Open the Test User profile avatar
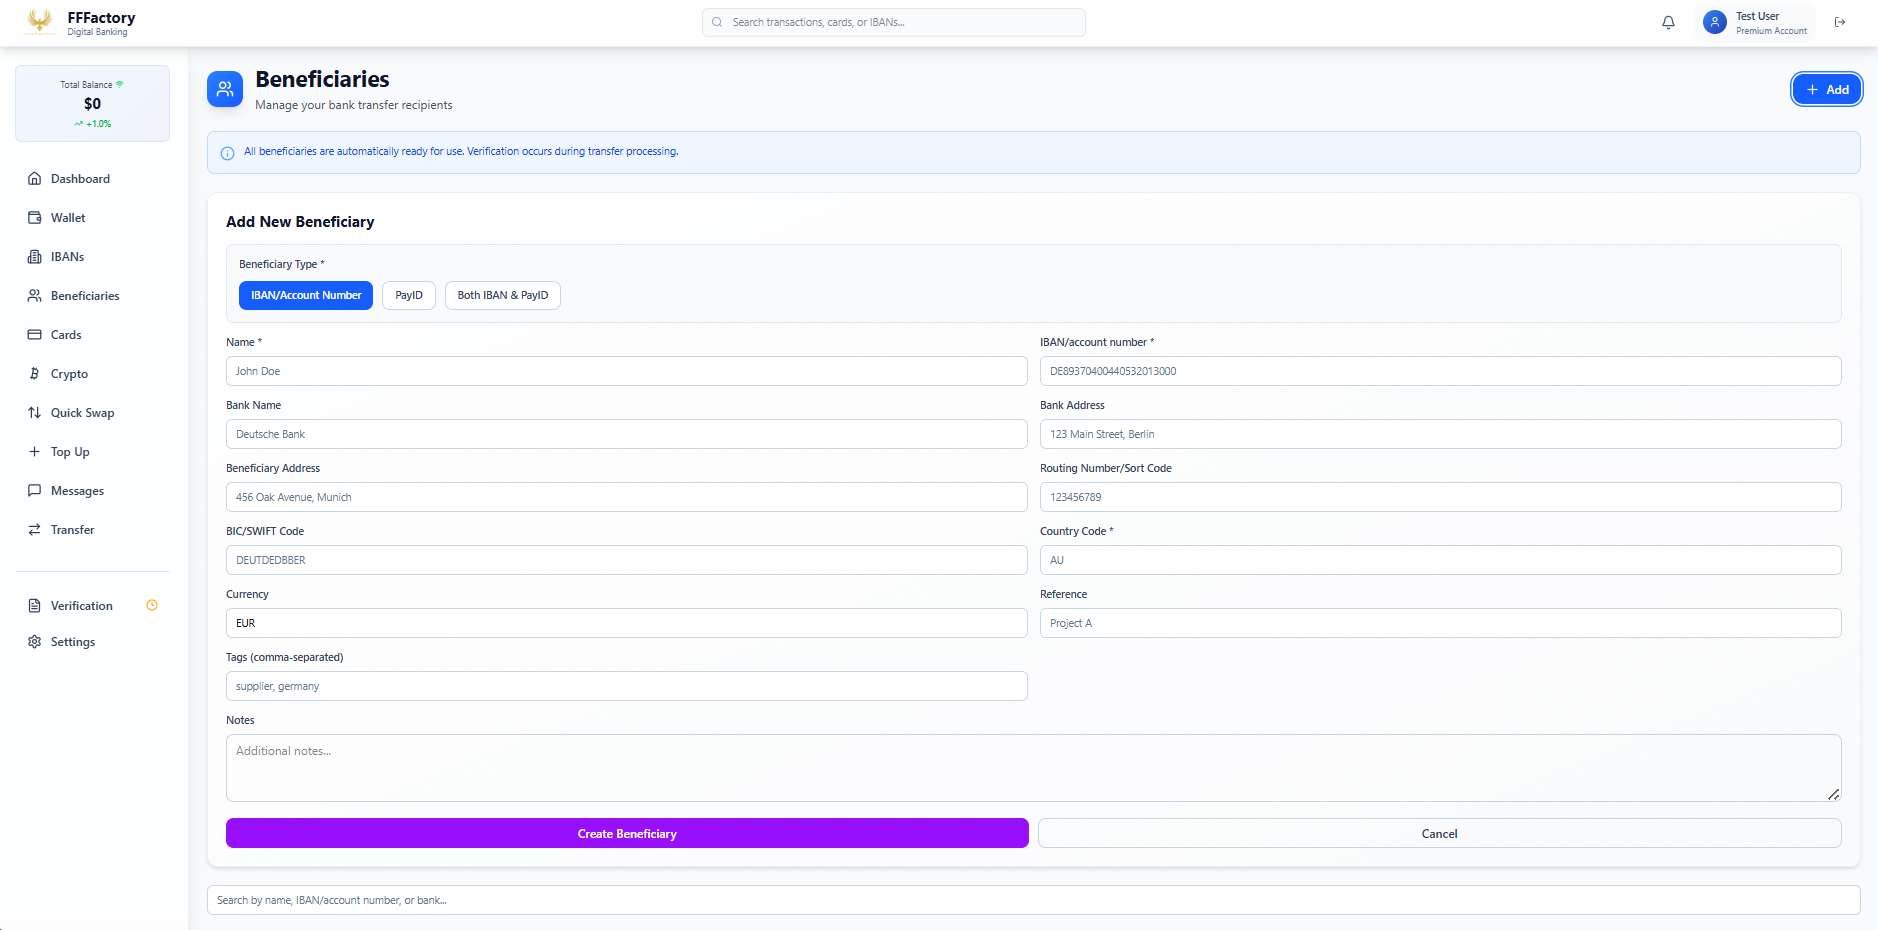 tap(1714, 22)
